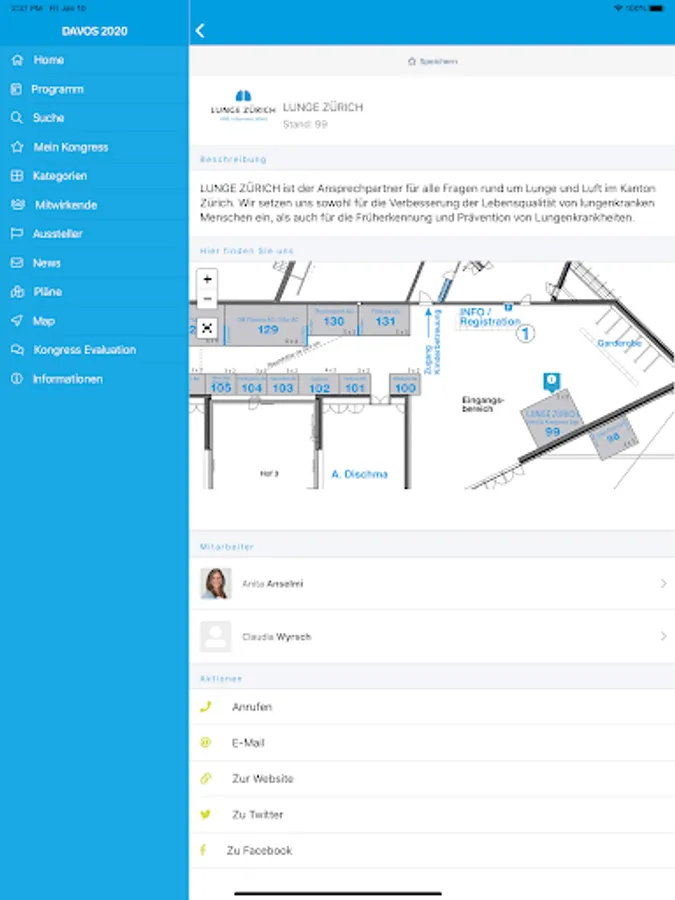Viewport: 675px width, 900px height.
Task: Tap the INFO / Registration map label
Action: (x=489, y=317)
